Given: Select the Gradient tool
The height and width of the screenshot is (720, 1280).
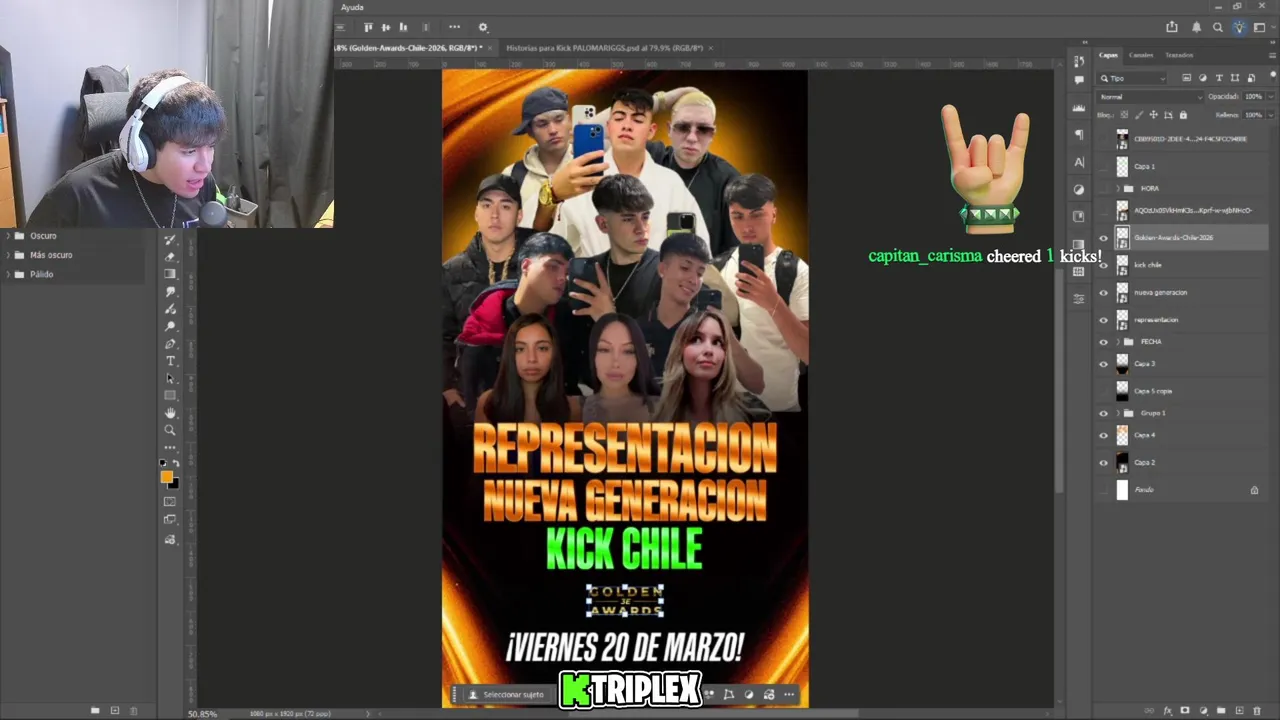Looking at the screenshot, I should tap(170, 274).
